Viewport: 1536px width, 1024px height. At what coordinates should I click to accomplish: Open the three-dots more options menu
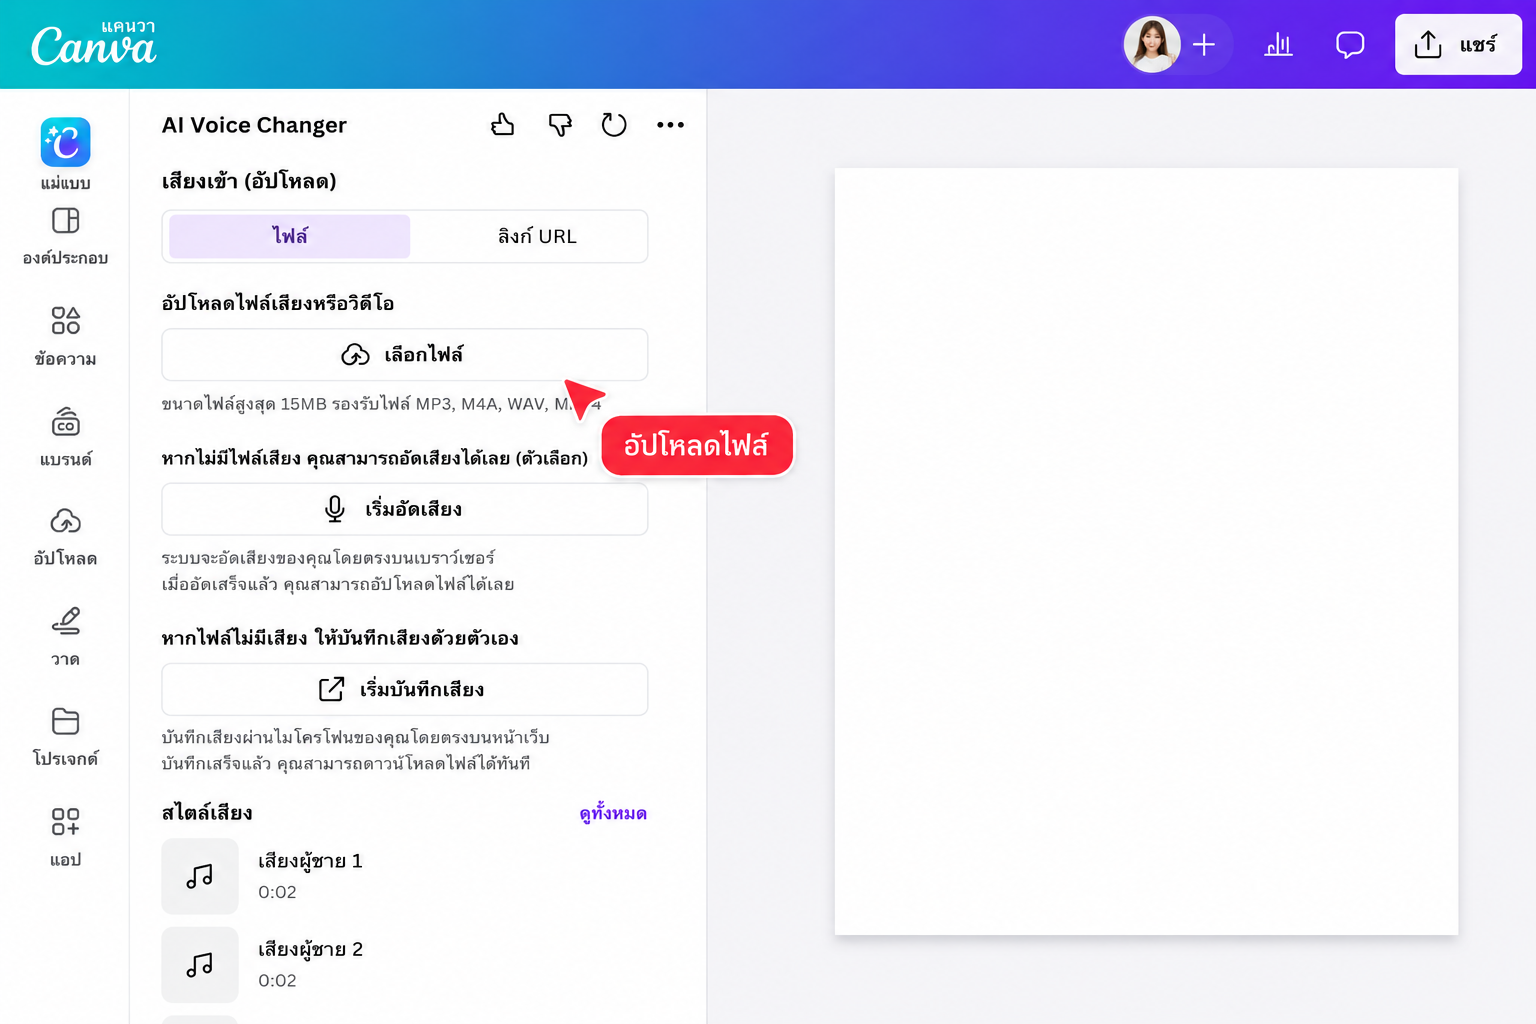(670, 125)
